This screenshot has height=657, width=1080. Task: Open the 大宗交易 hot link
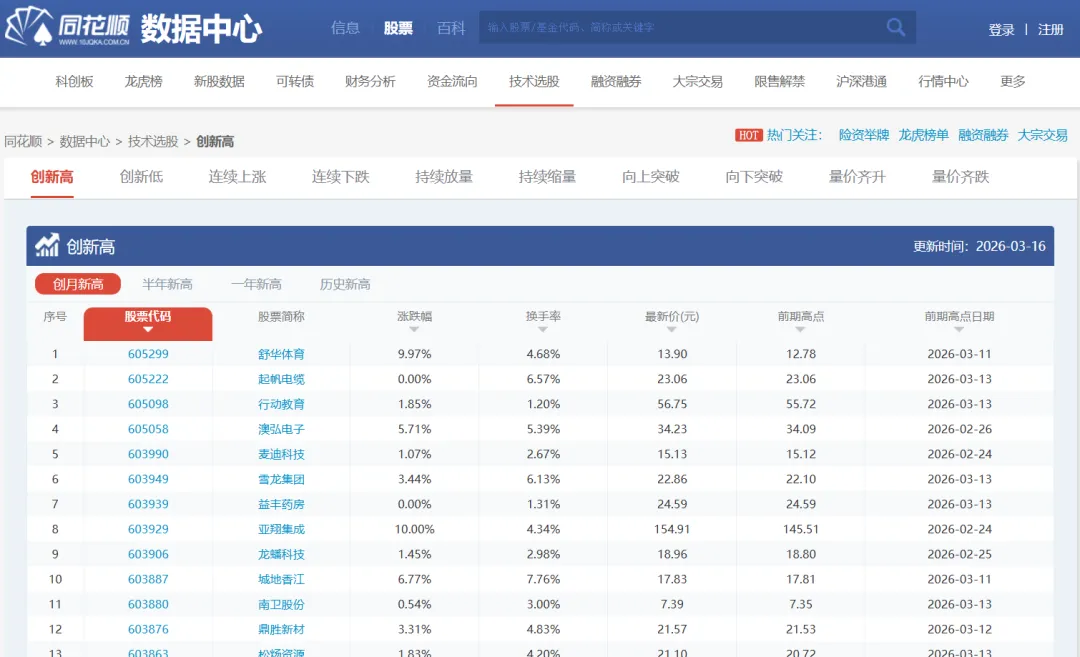click(x=1042, y=135)
